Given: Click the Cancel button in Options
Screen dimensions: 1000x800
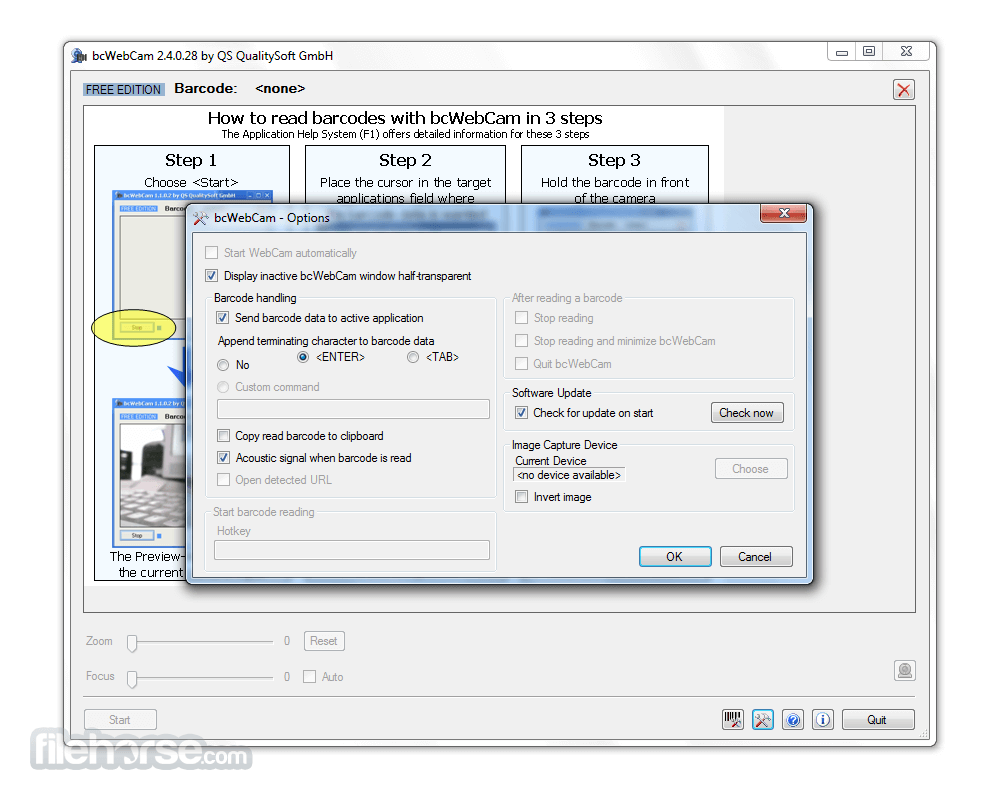Looking at the screenshot, I should pos(756,556).
